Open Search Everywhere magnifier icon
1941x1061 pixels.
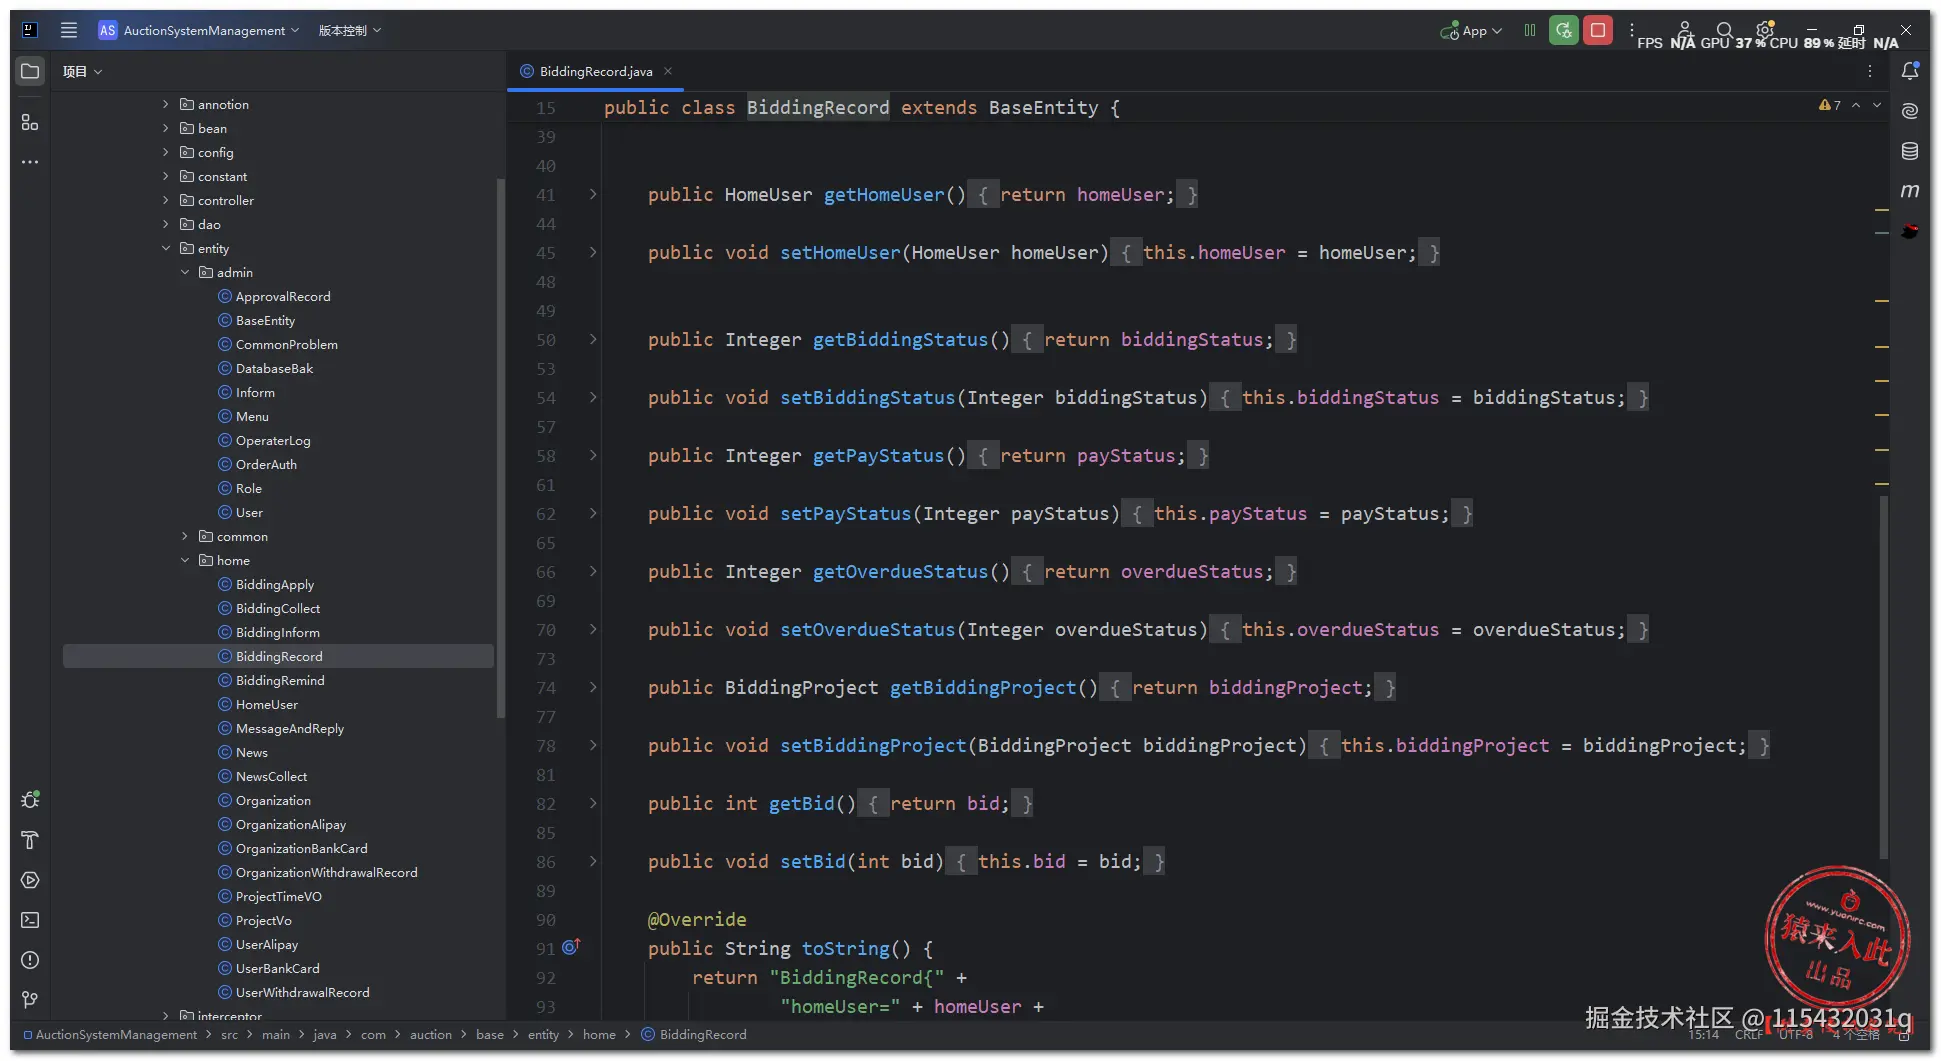coord(1724,30)
